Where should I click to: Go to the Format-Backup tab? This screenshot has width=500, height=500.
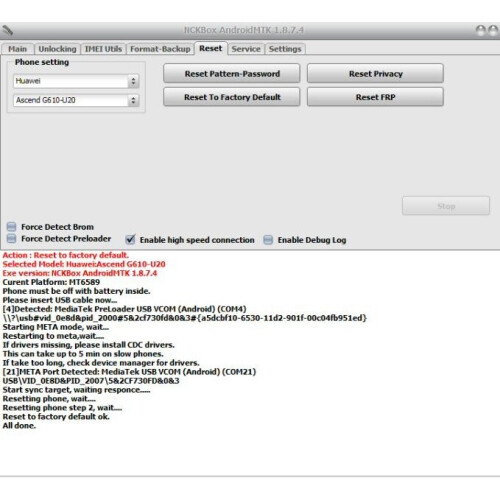point(160,49)
